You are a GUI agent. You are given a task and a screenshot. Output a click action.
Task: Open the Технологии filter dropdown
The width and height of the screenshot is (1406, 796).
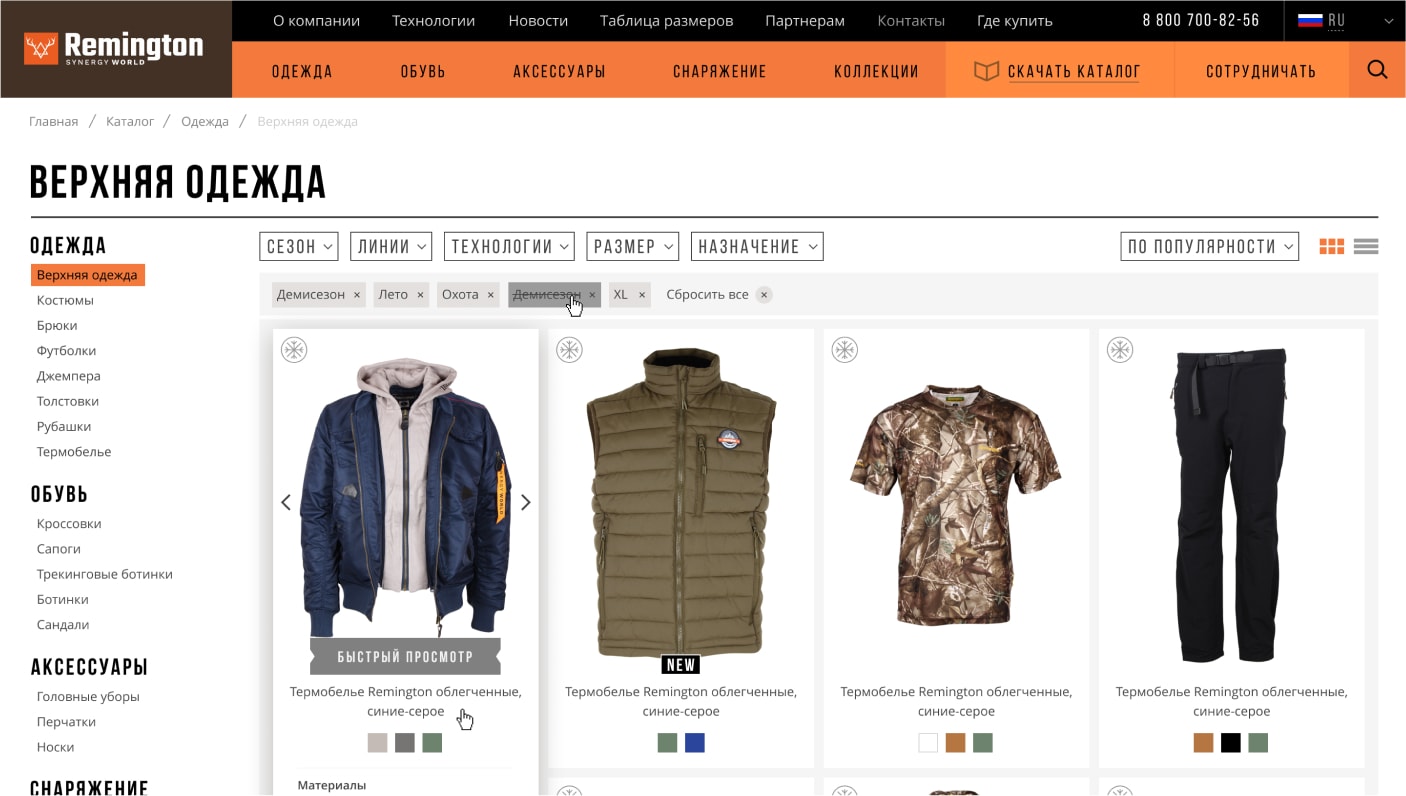pos(509,246)
